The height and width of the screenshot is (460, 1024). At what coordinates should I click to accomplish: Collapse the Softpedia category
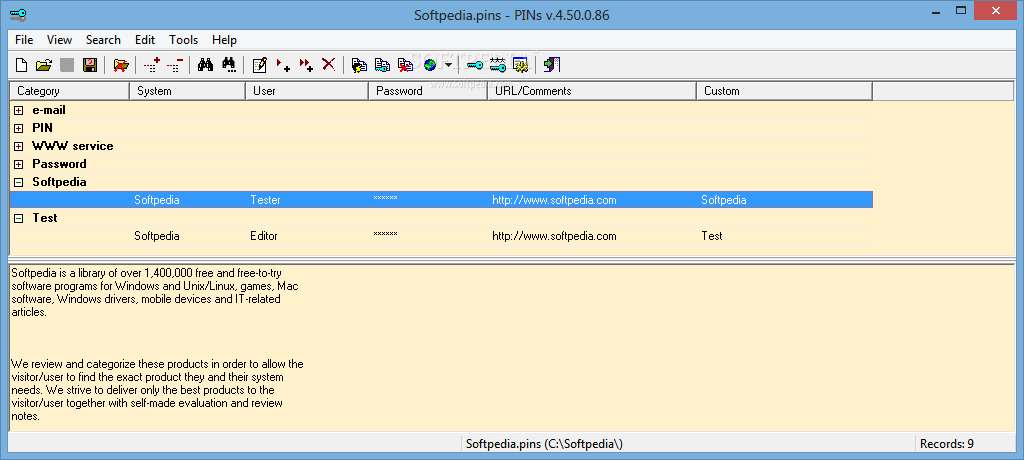tap(19, 182)
